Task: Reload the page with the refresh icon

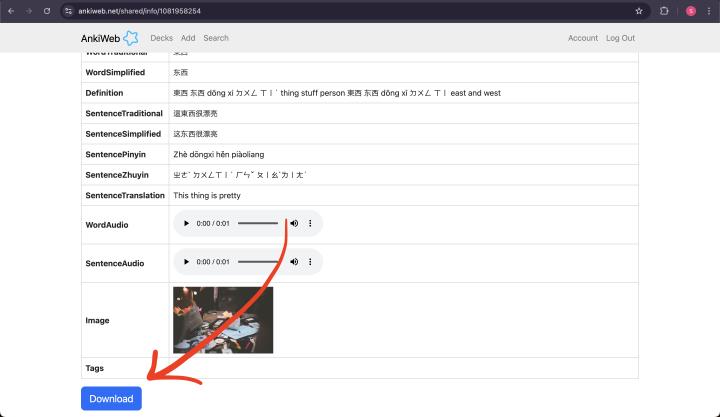Action: point(47,11)
